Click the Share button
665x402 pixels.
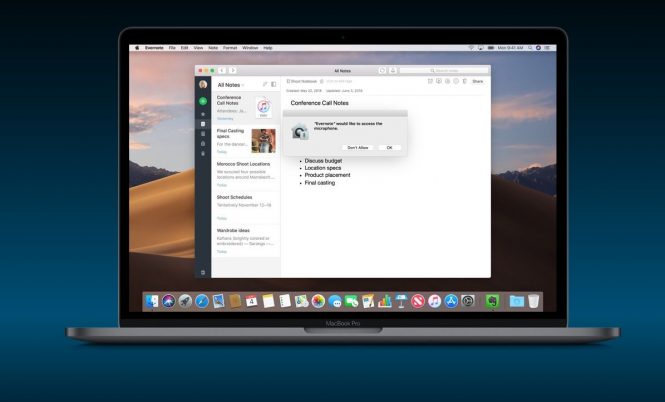click(x=477, y=81)
